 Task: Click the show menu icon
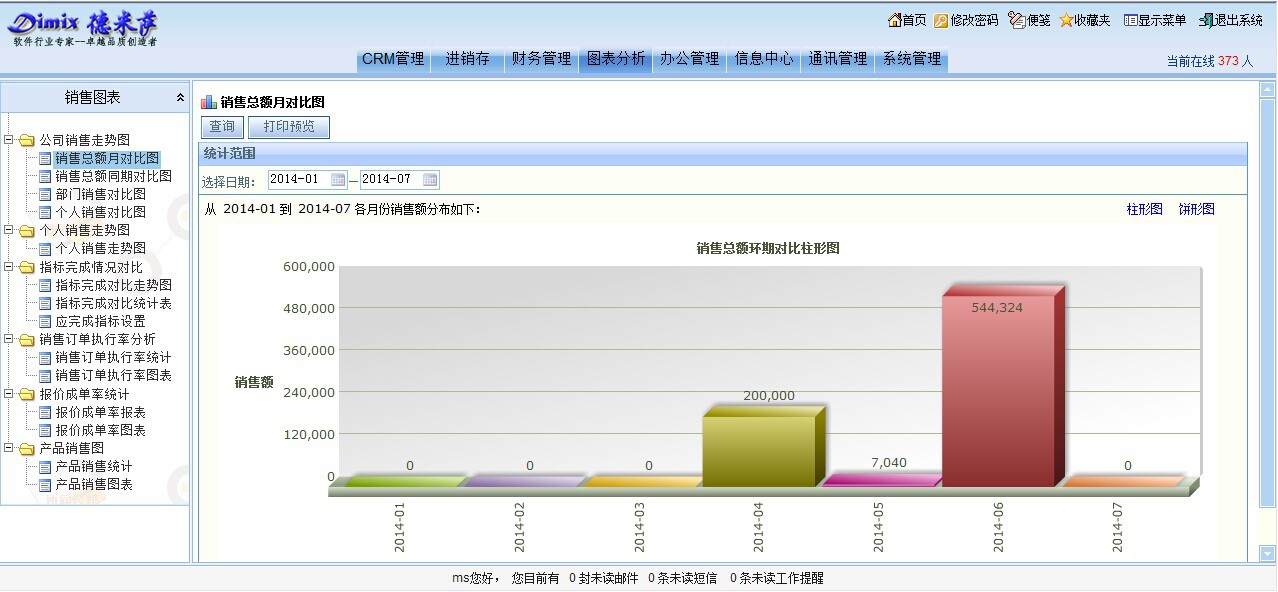coord(1130,20)
